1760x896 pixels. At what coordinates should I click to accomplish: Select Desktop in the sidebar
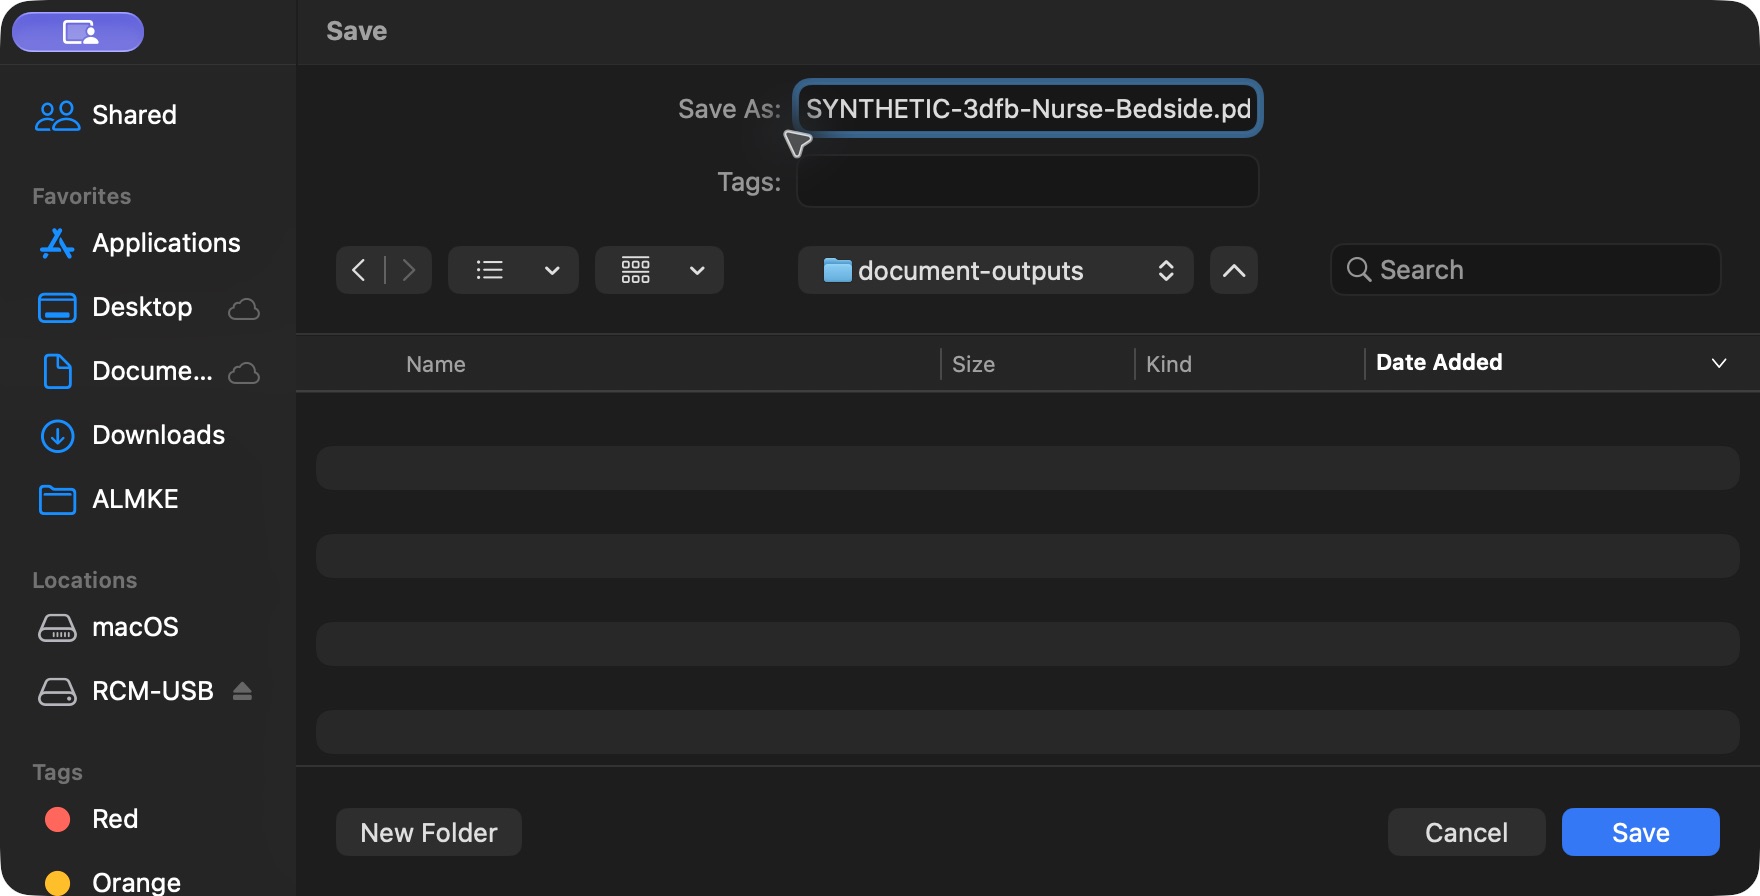pyautogui.click(x=115, y=307)
